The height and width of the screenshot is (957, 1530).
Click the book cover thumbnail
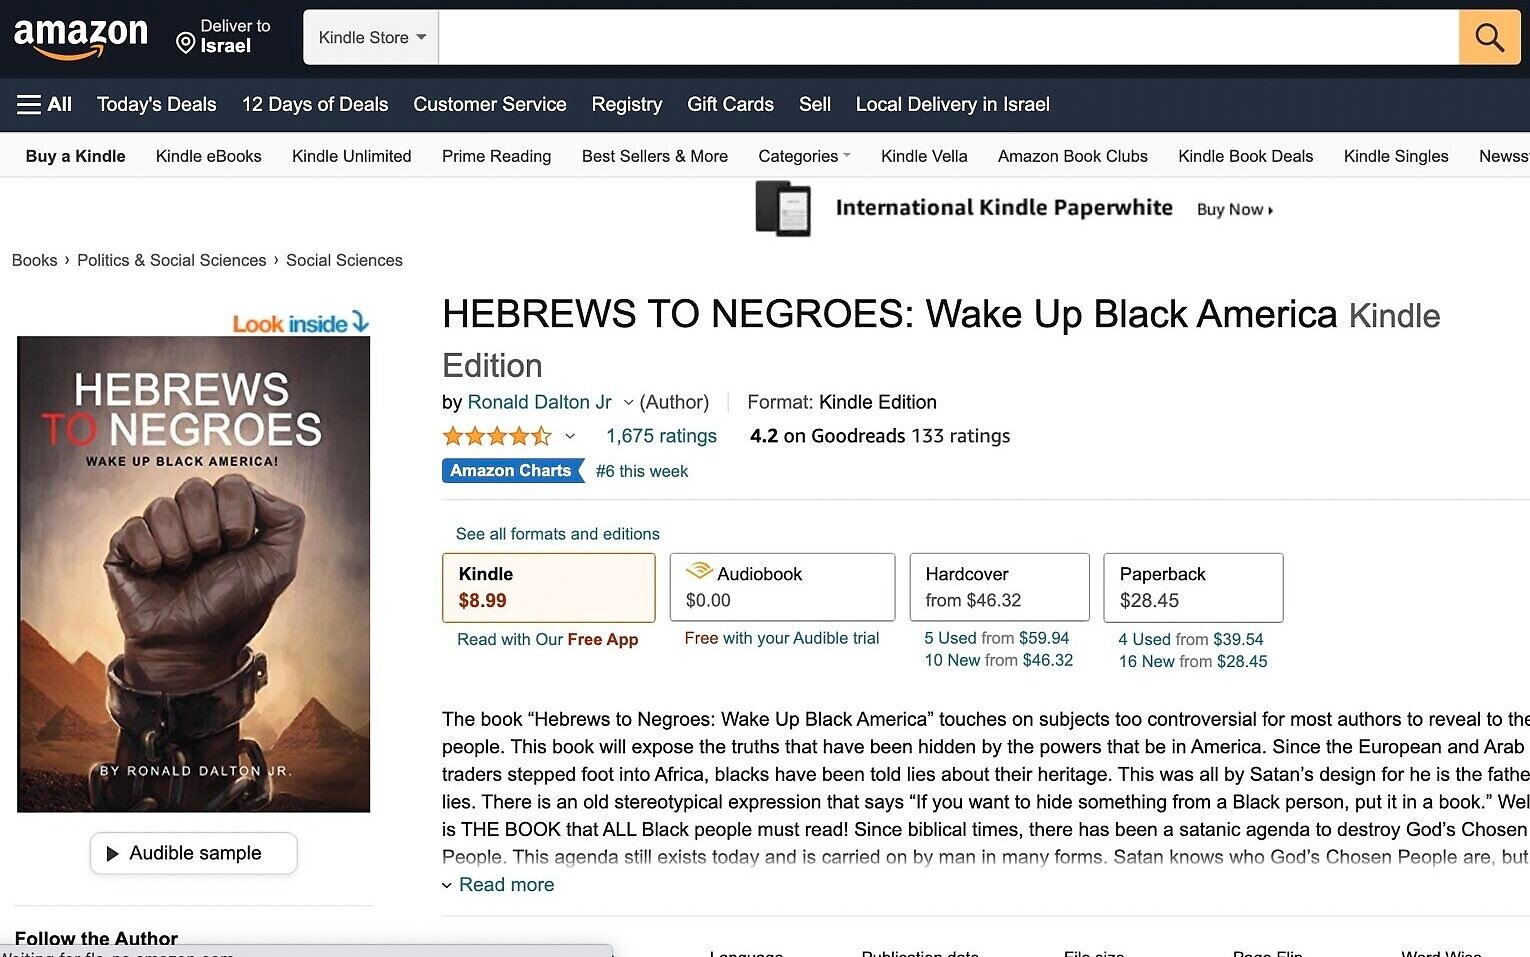194,574
